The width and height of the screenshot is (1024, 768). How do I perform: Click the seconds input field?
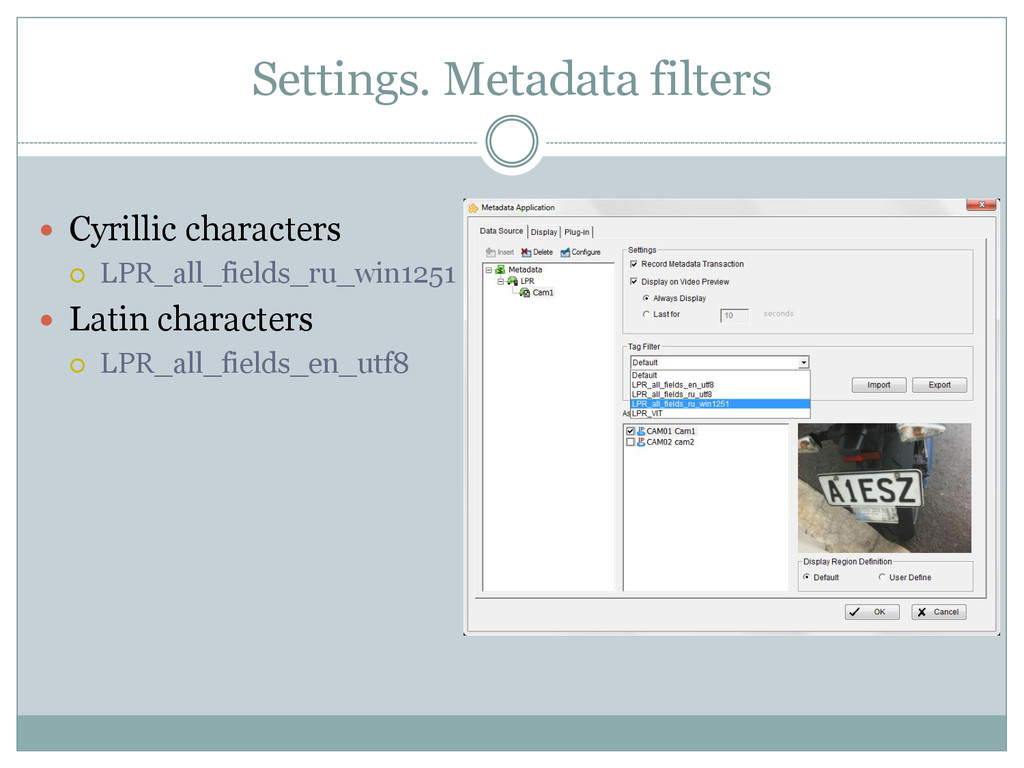(x=734, y=315)
